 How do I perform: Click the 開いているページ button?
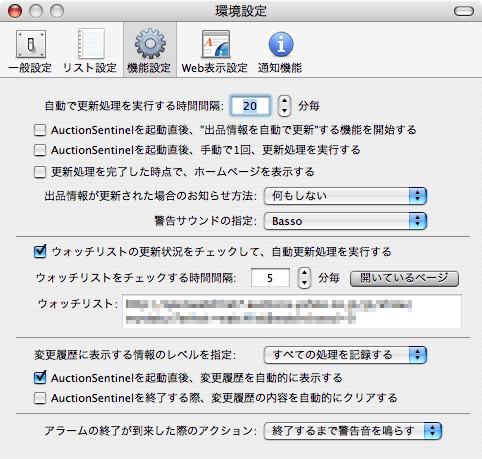point(404,278)
